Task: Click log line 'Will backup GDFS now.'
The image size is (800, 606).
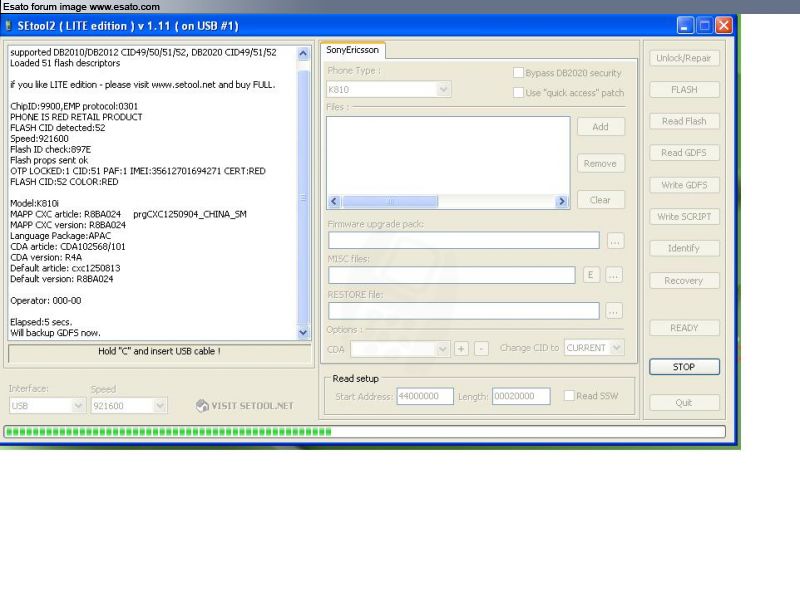Action: click(55, 333)
